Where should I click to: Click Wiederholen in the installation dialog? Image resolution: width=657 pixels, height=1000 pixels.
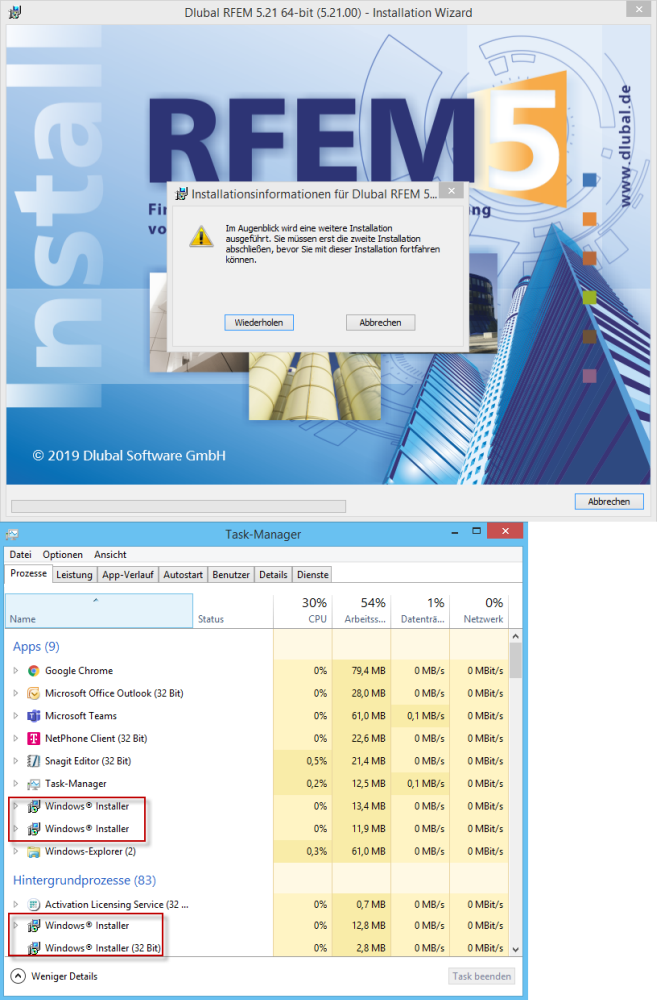coord(259,323)
